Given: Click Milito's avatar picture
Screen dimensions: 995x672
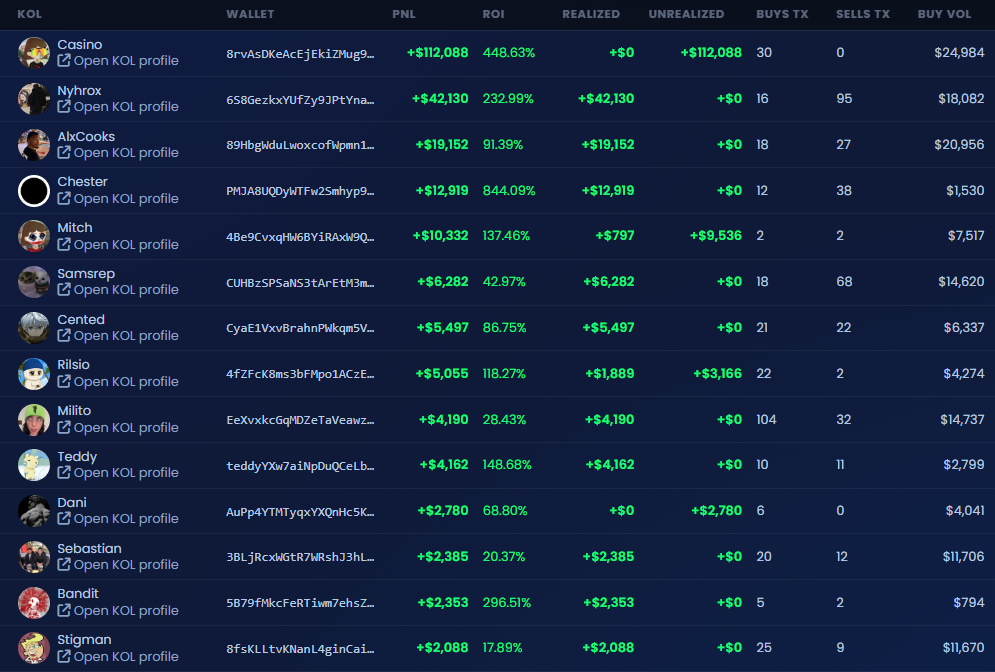Looking at the screenshot, I should coord(34,419).
